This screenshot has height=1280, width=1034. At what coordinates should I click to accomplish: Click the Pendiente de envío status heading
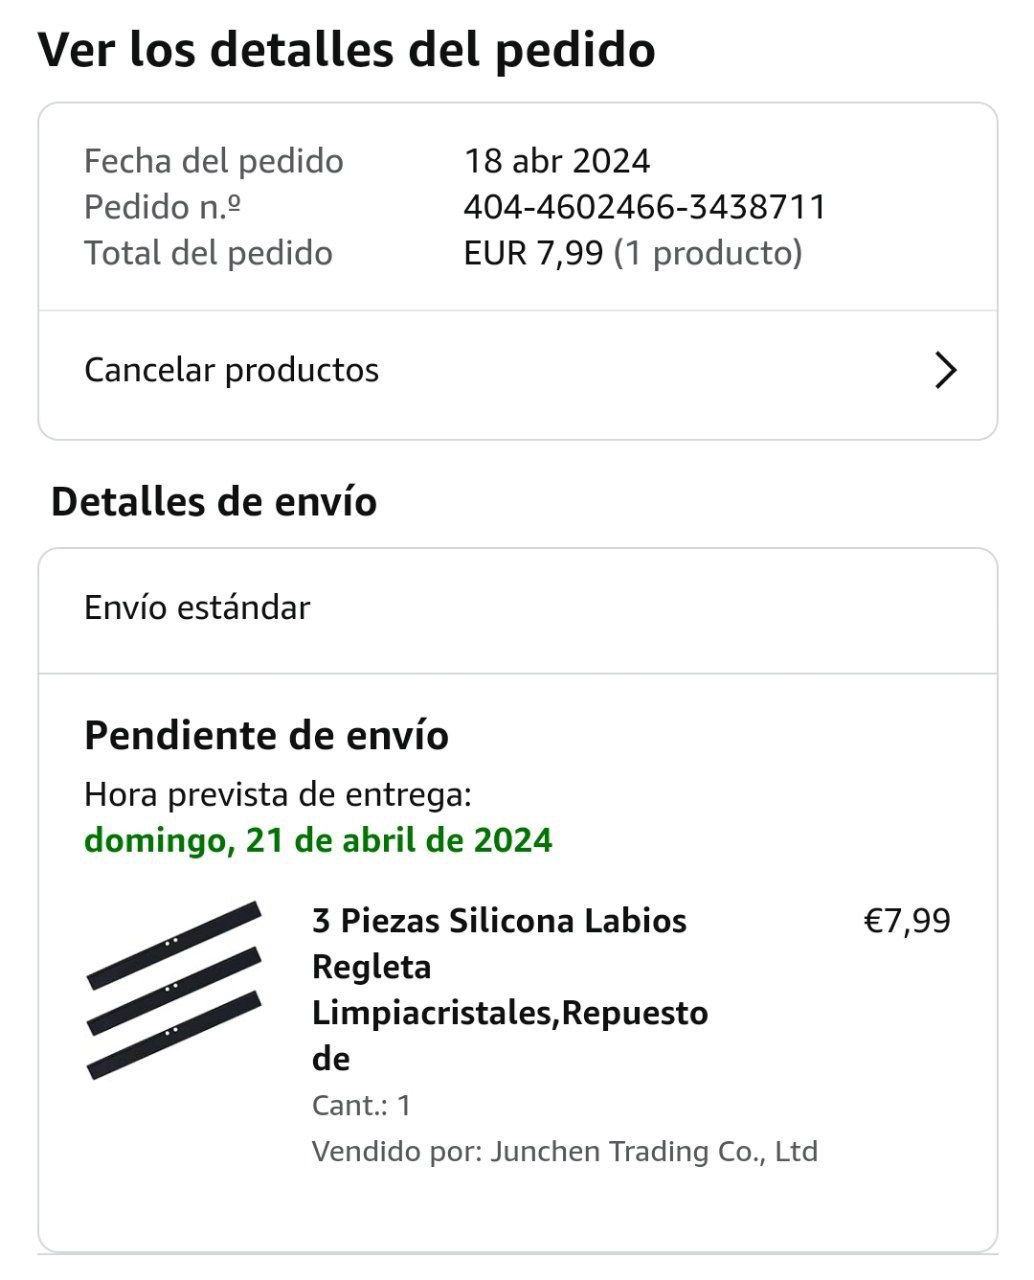(266, 735)
